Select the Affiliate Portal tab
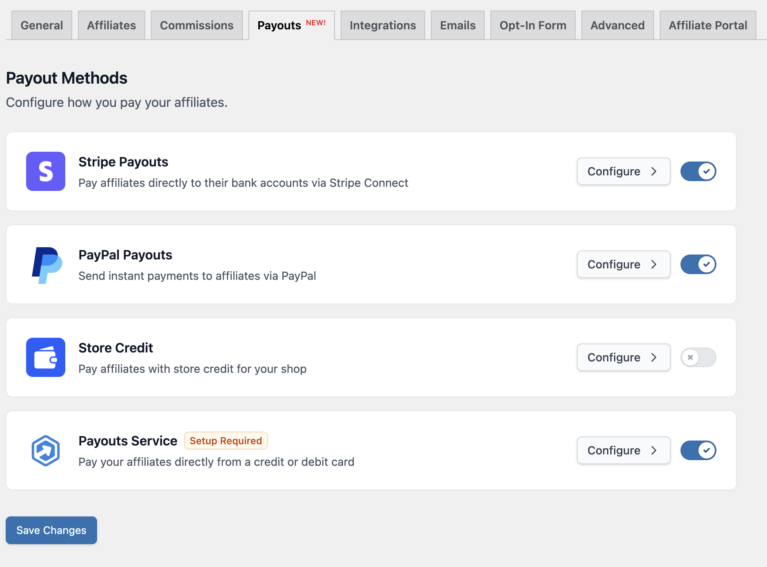 708,25
